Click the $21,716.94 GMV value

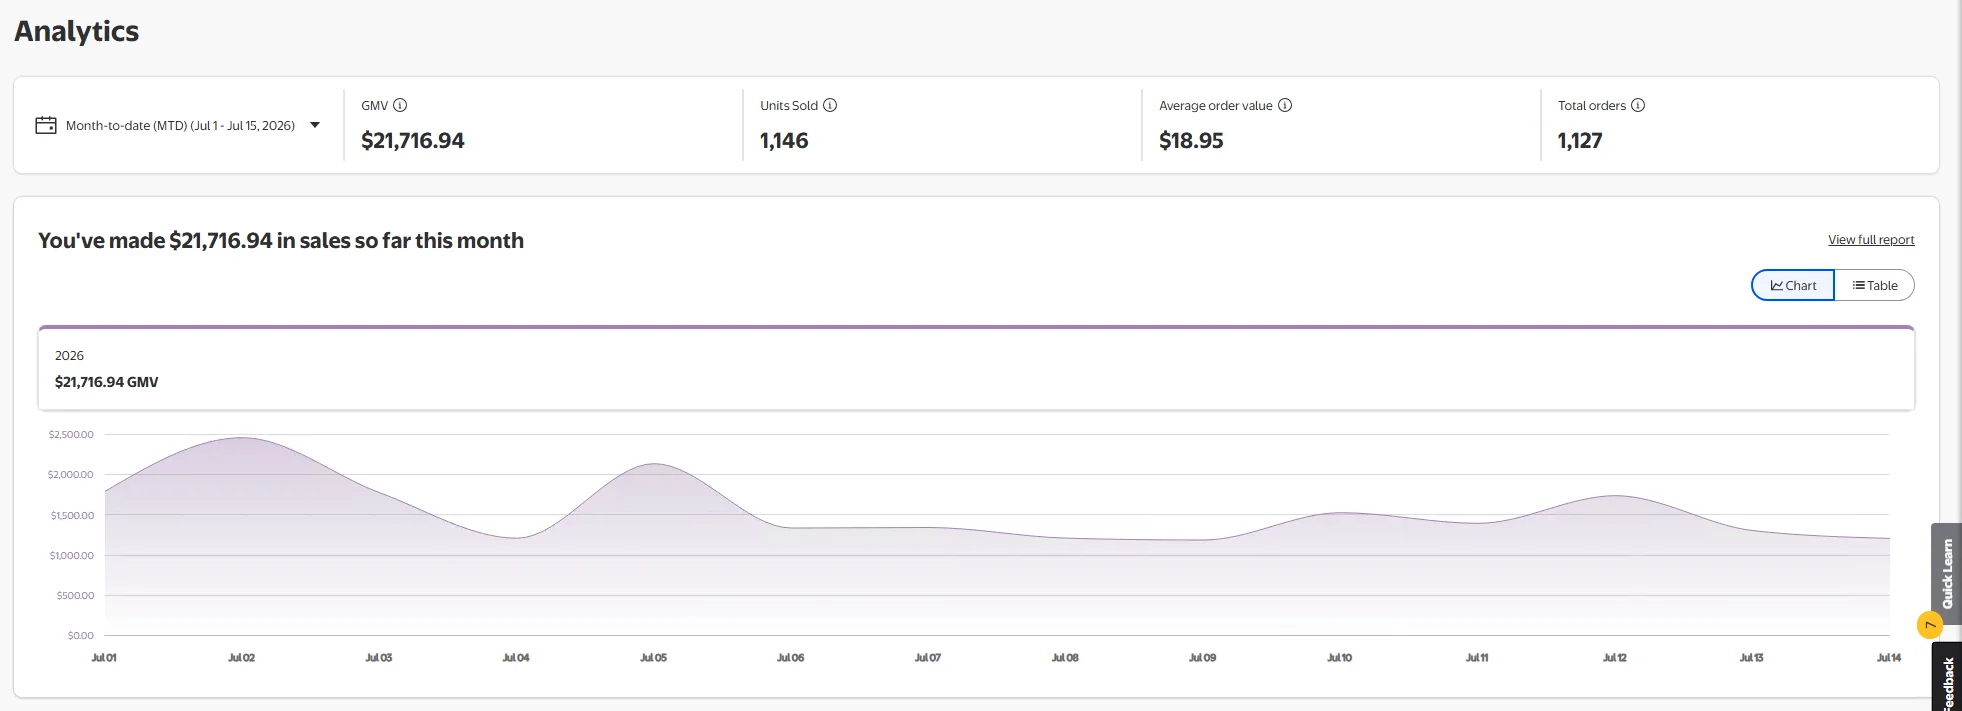click(413, 141)
